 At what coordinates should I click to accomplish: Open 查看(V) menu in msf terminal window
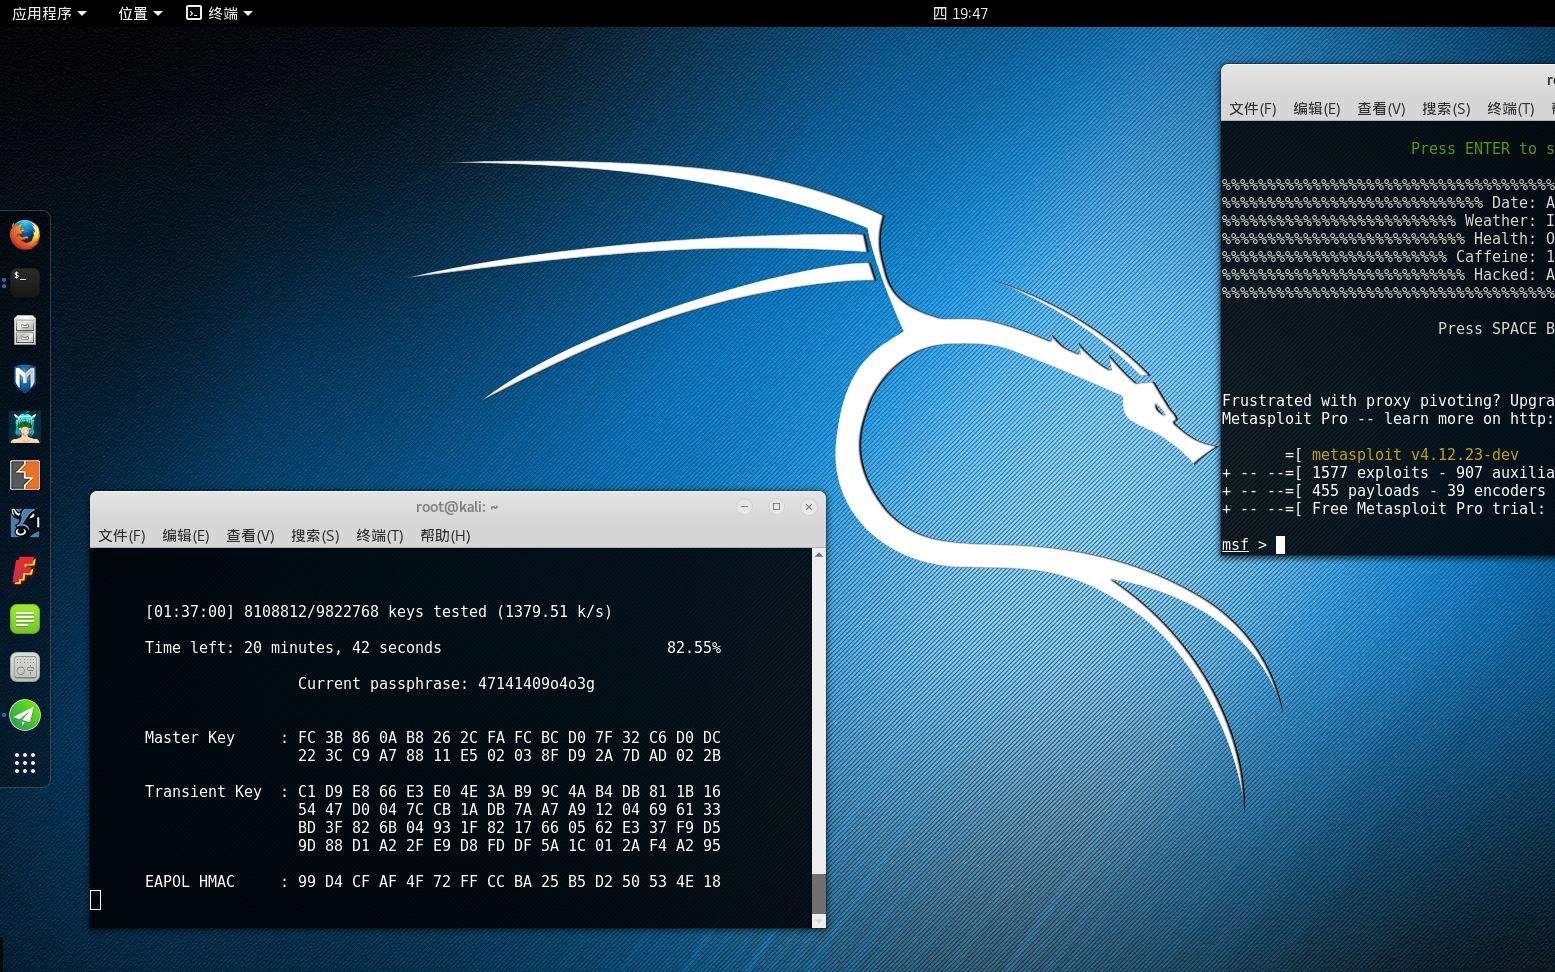pos(1381,109)
